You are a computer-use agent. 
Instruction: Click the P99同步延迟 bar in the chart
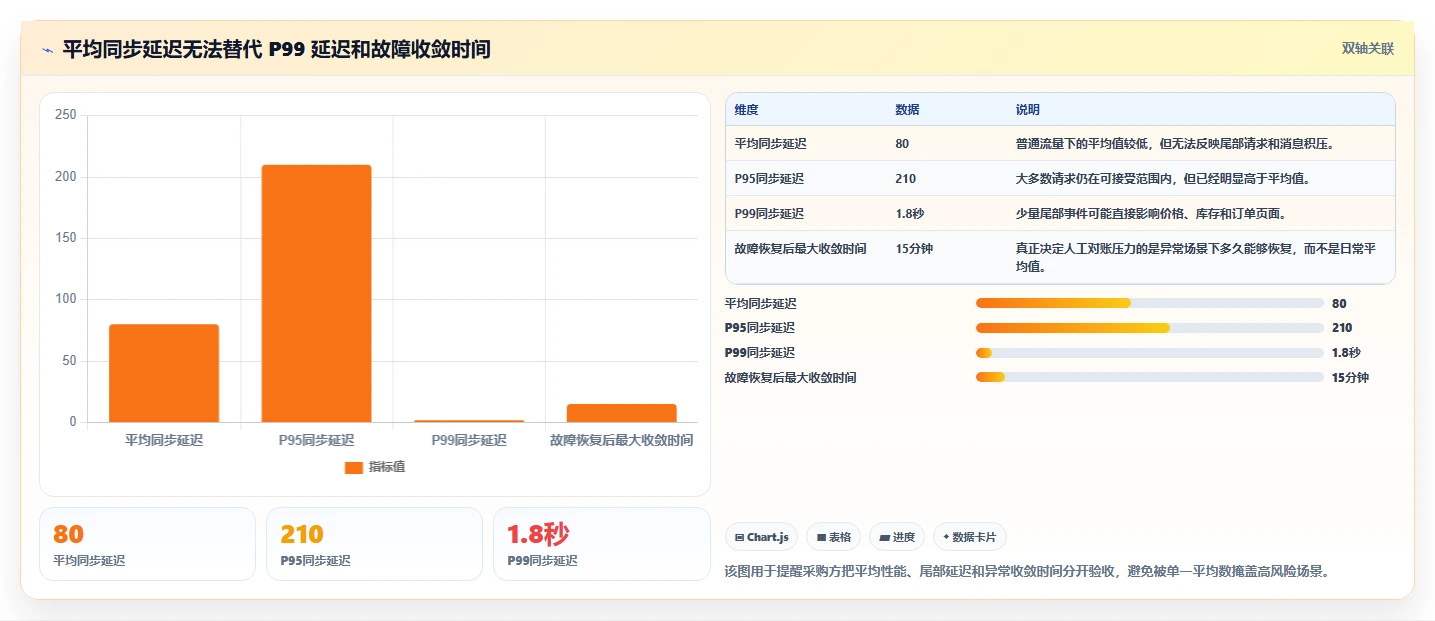(x=469, y=421)
